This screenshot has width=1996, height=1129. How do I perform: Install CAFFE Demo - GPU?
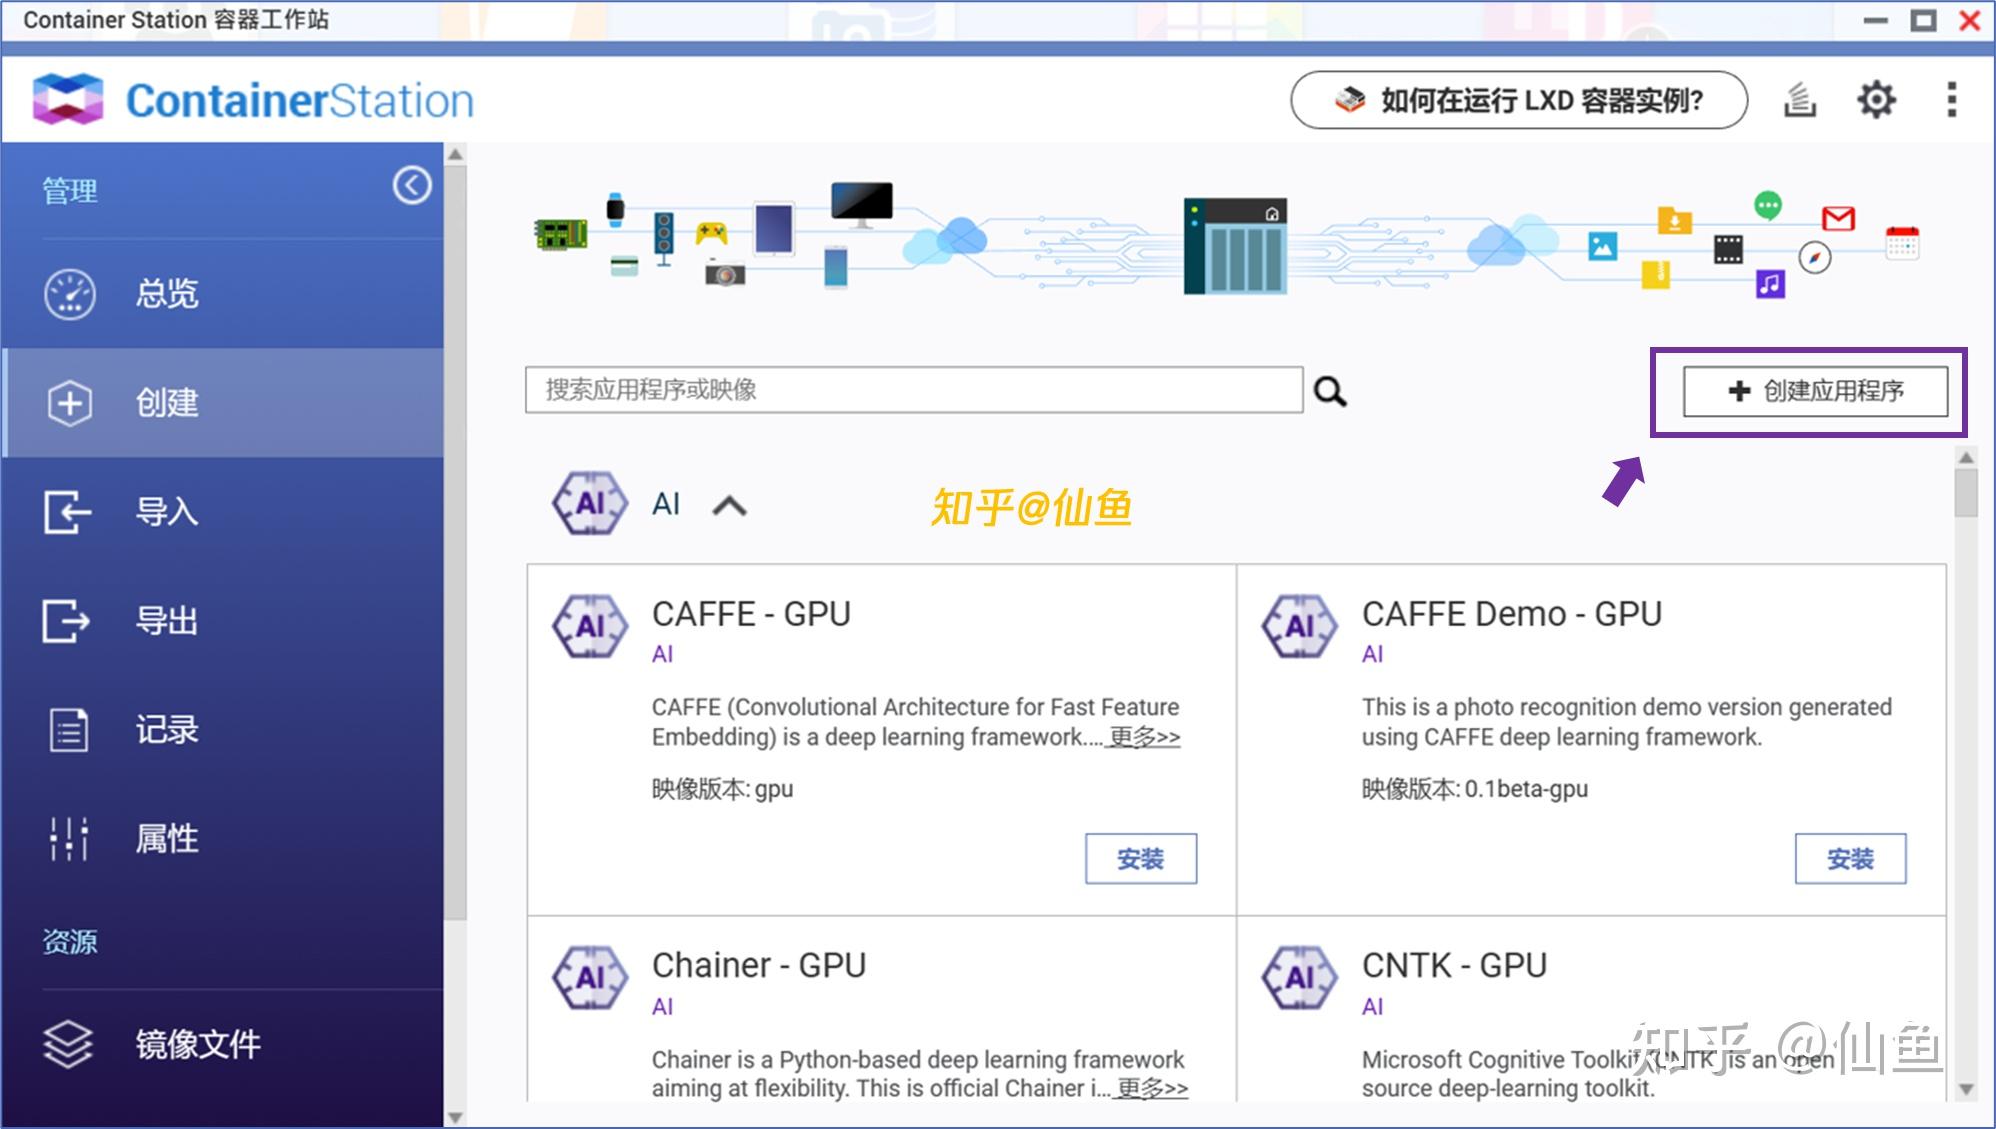click(x=1849, y=859)
